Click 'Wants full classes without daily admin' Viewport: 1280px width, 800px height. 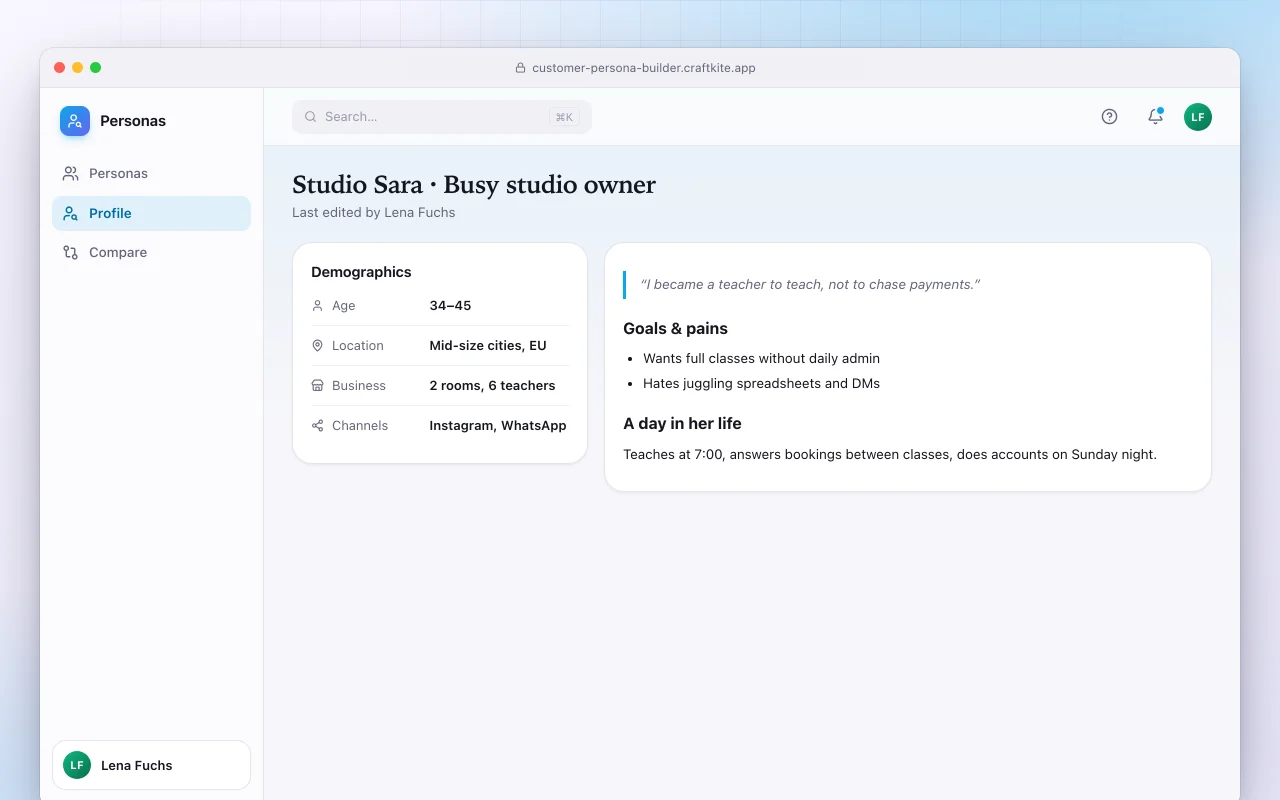(x=762, y=358)
